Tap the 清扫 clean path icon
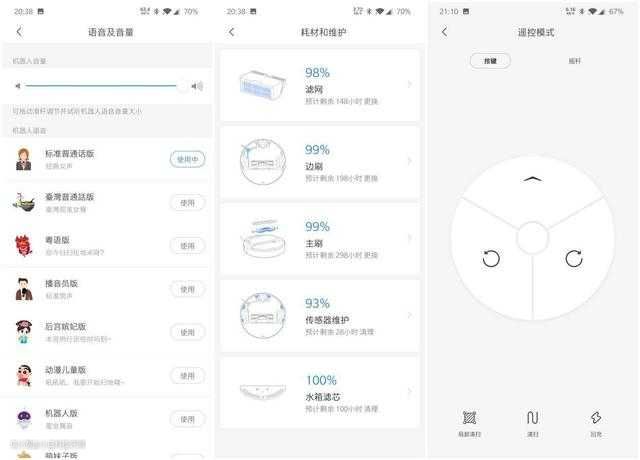The image size is (640, 460). tap(532, 418)
